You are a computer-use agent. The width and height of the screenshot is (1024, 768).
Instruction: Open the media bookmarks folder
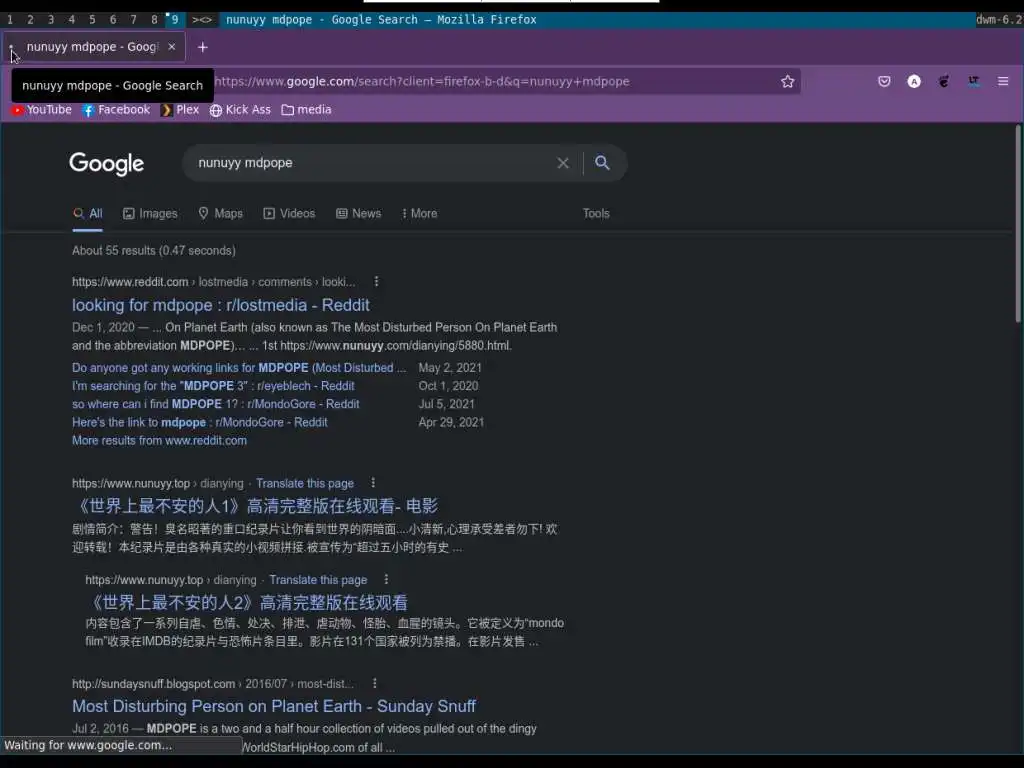[306, 110]
